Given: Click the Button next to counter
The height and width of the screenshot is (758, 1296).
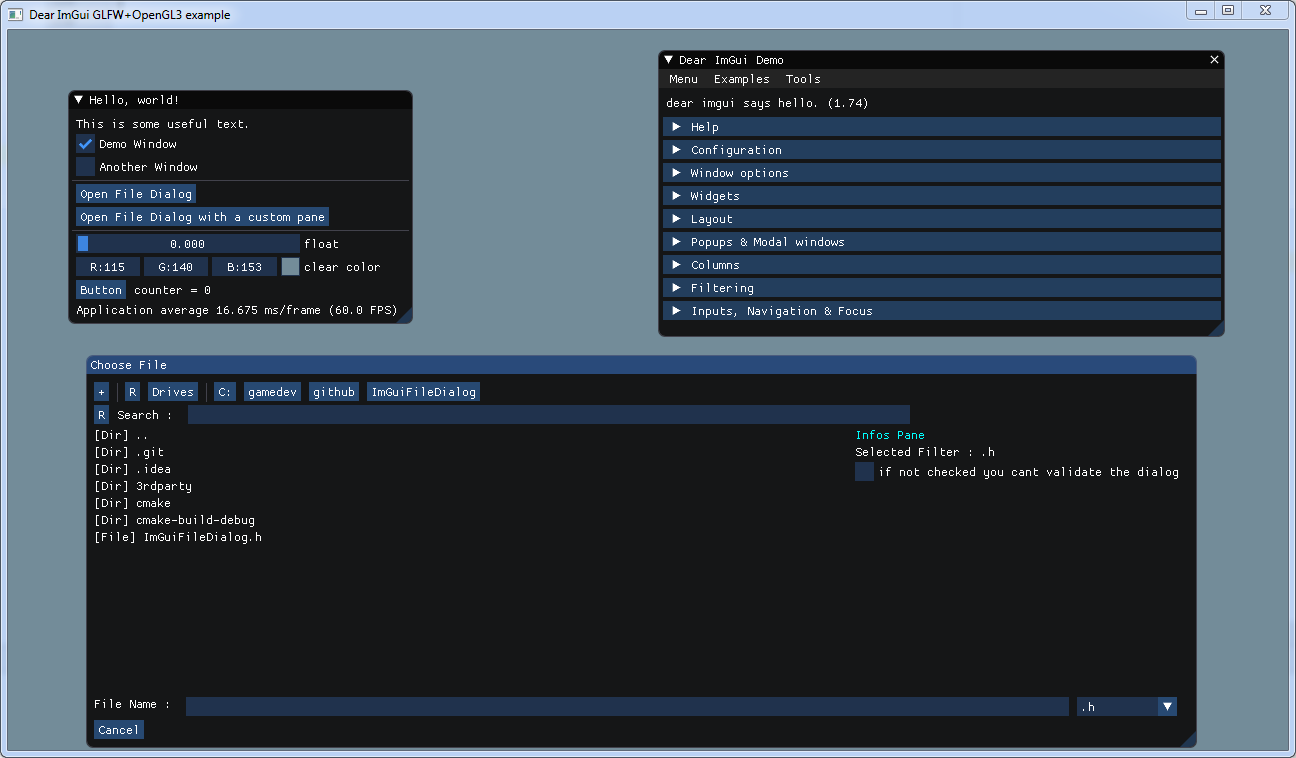Looking at the screenshot, I should (101, 290).
